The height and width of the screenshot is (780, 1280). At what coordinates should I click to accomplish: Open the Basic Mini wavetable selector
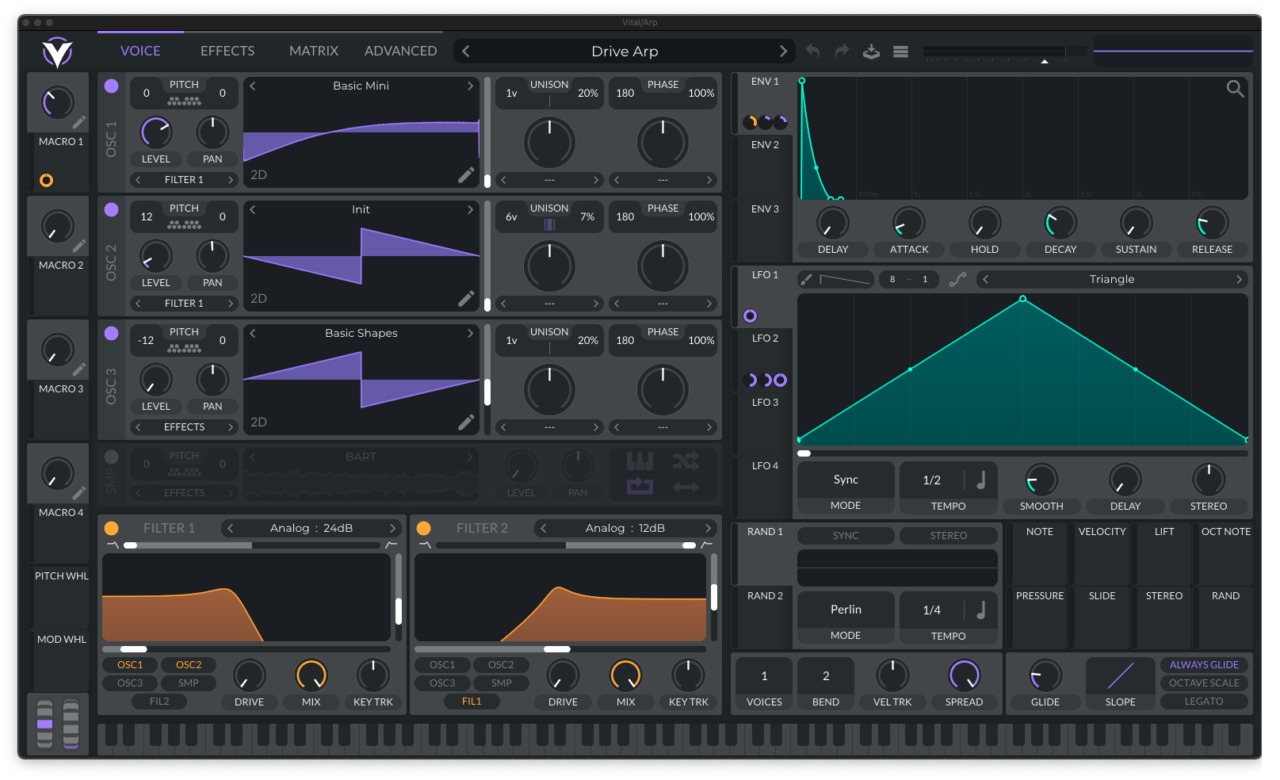[361, 86]
